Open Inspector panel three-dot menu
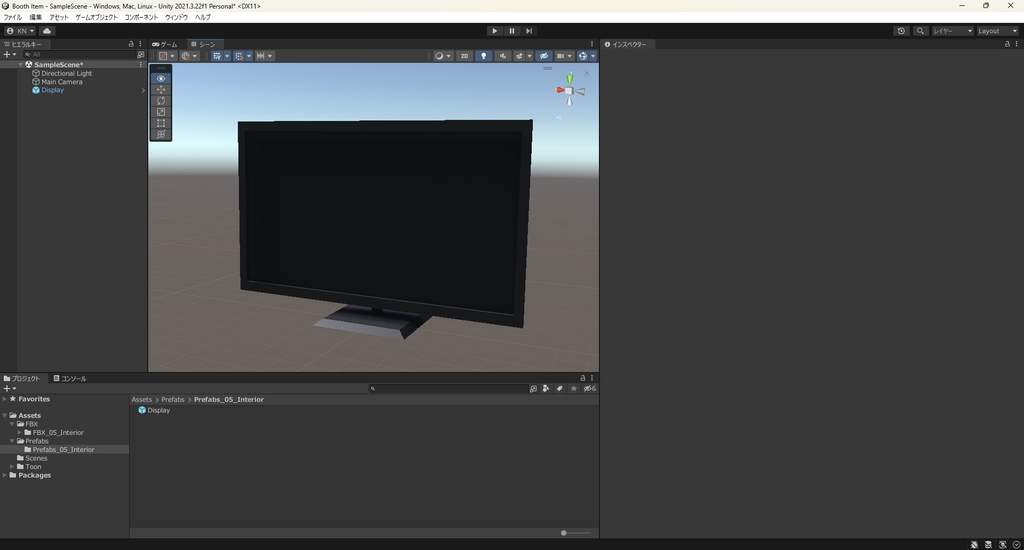Image resolution: width=1024 pixels, height=550 pixels. (1017, 44)
